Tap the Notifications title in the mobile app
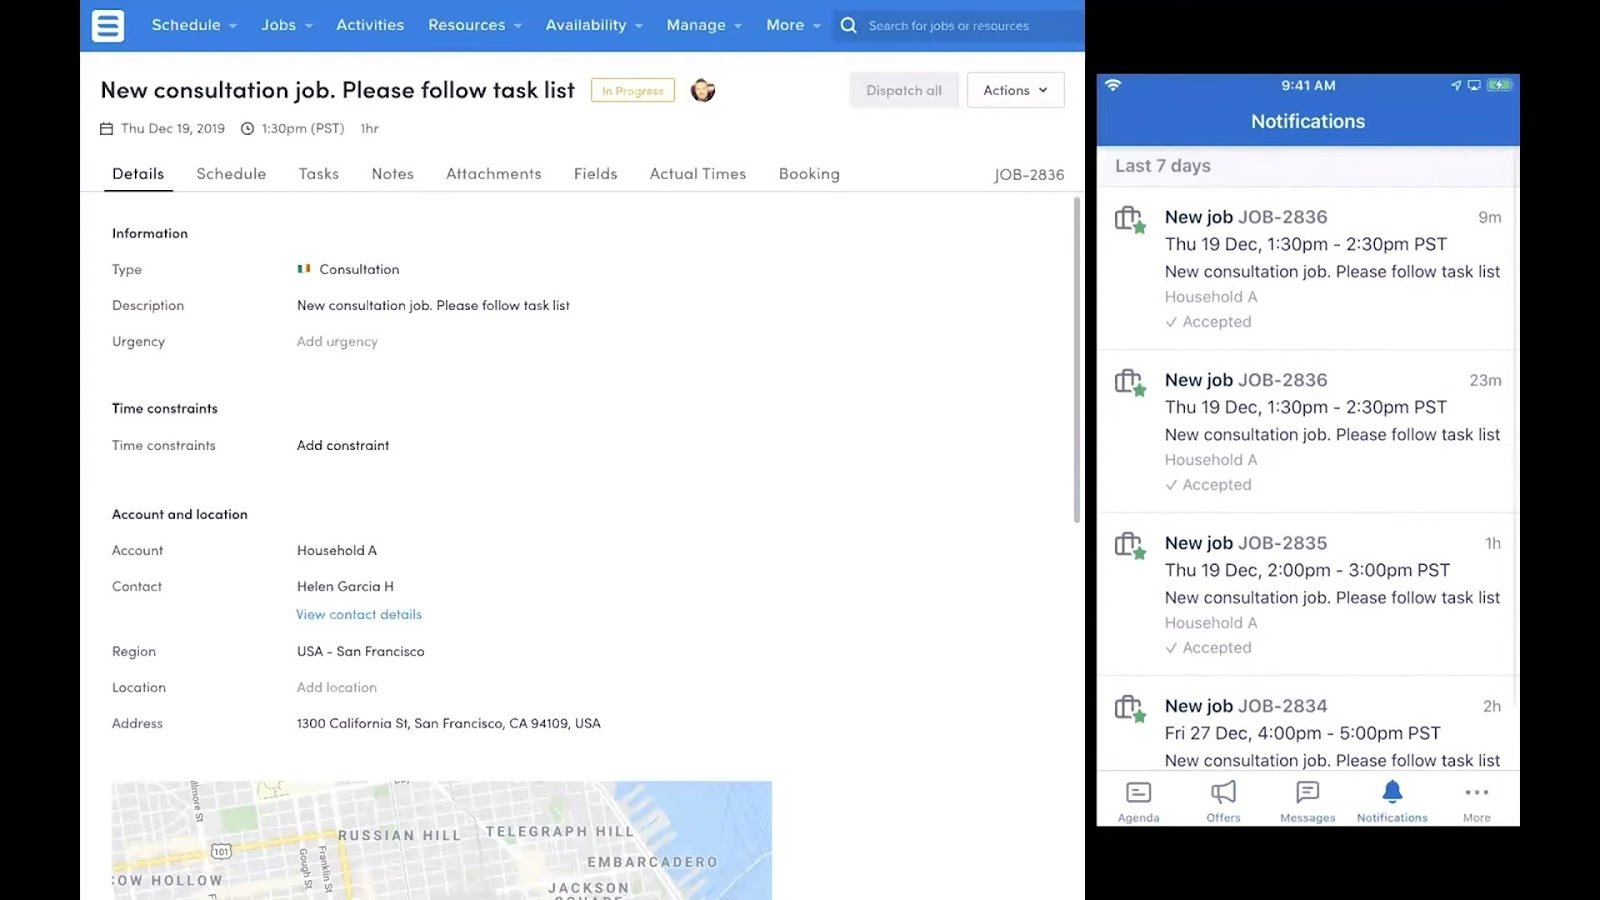The height and width of the screenshot is (900, 1600). point(1308,121)
